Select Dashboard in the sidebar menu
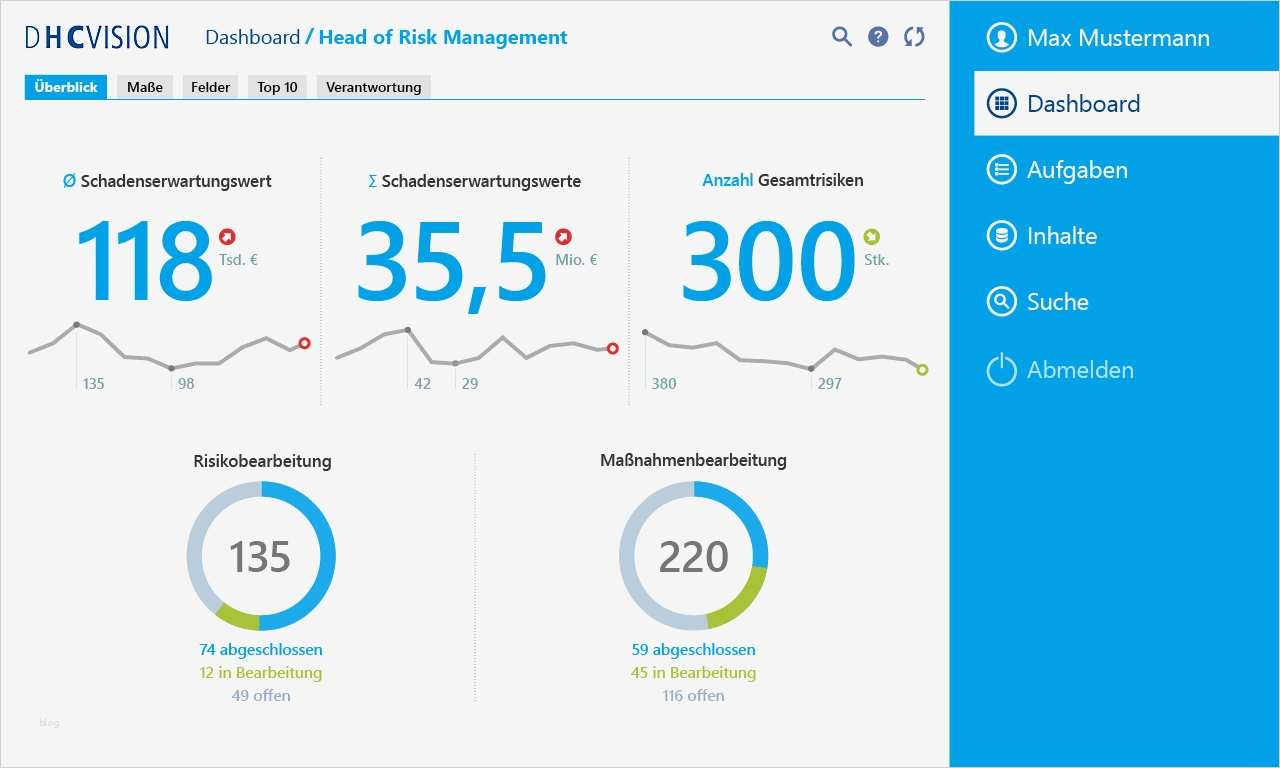 [x=1127, y=103]
